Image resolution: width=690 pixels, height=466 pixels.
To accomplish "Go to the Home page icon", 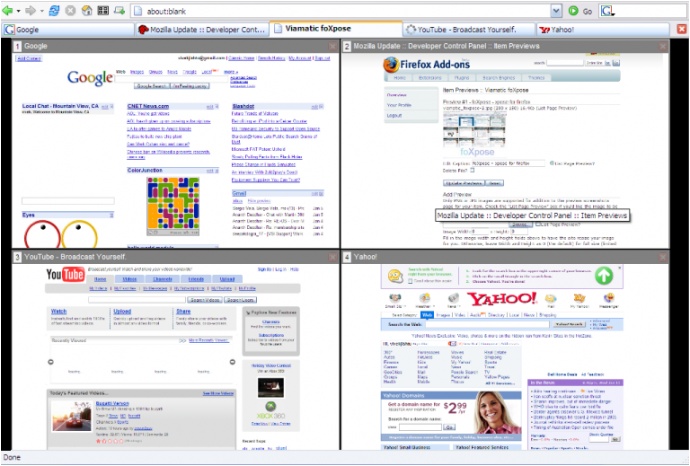I will point(87,10).
